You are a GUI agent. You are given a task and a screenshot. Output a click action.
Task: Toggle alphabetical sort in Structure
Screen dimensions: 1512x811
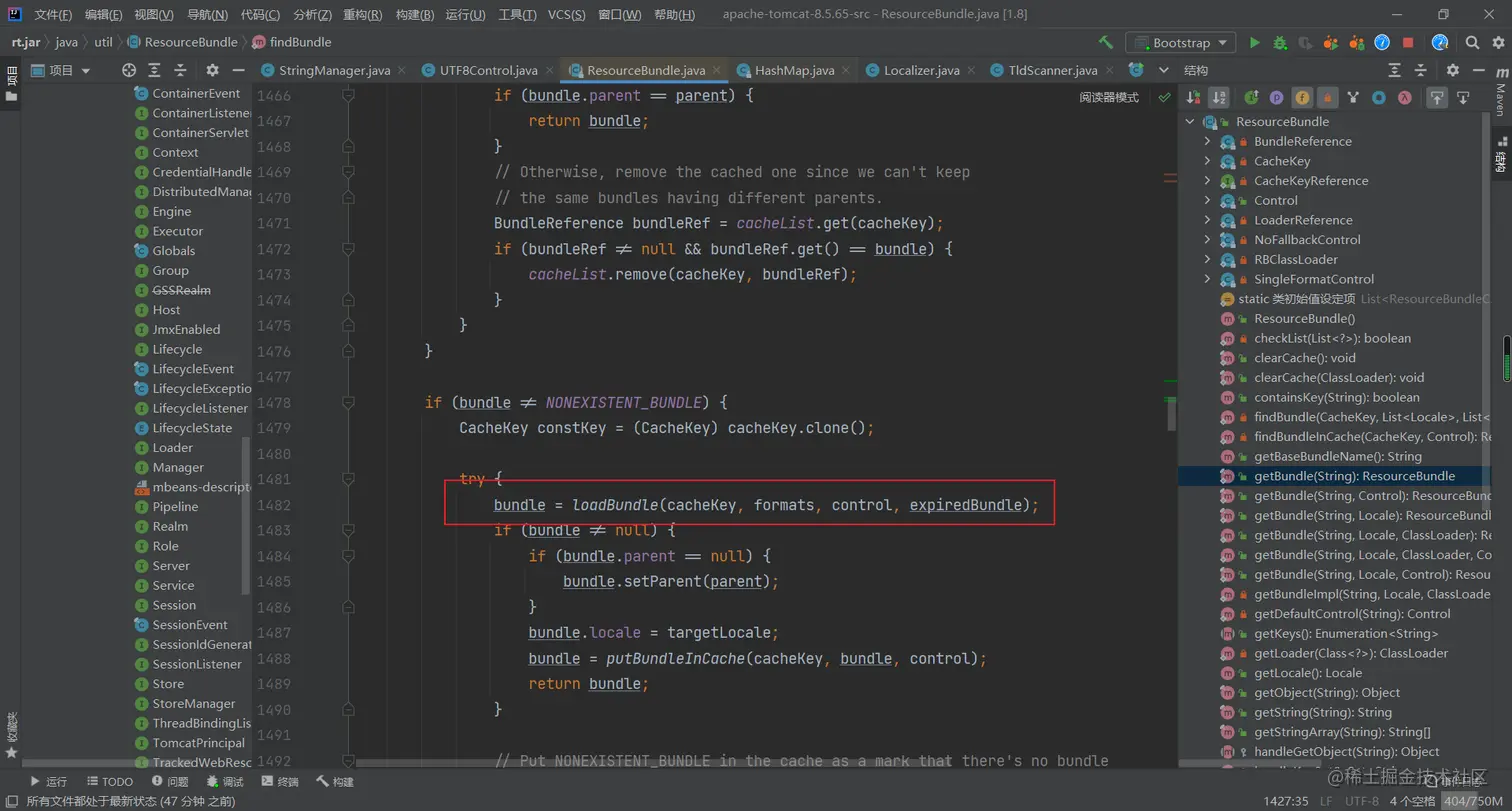click(1218, 98)
